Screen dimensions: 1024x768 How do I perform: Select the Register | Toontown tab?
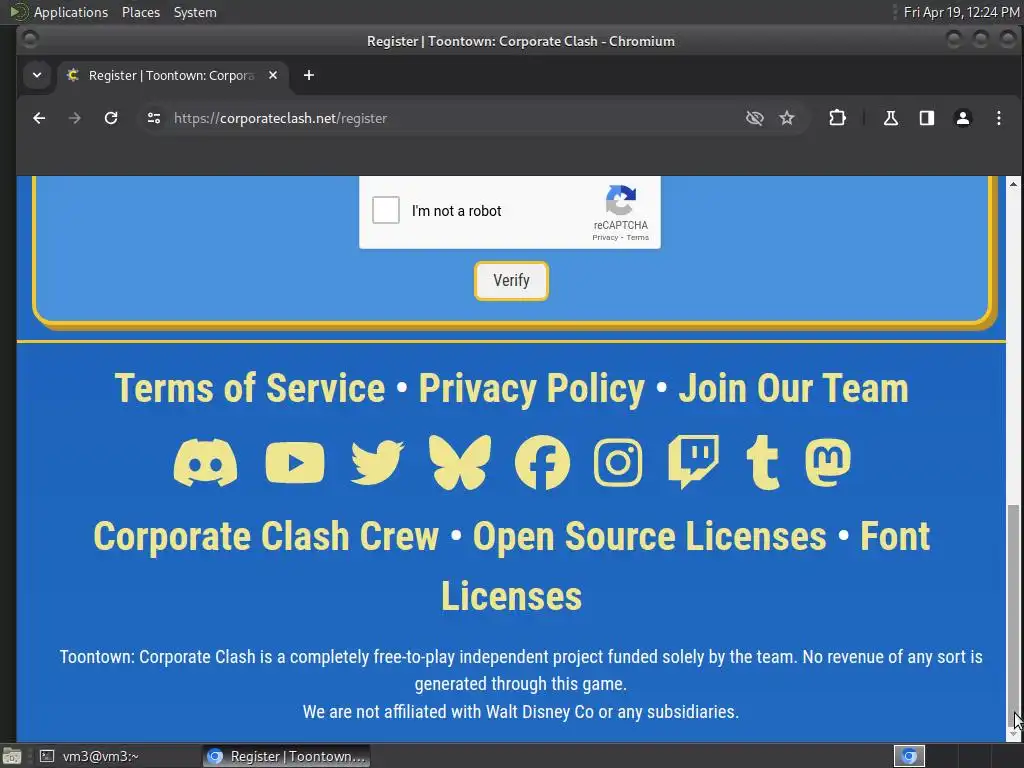click(173, 75)
